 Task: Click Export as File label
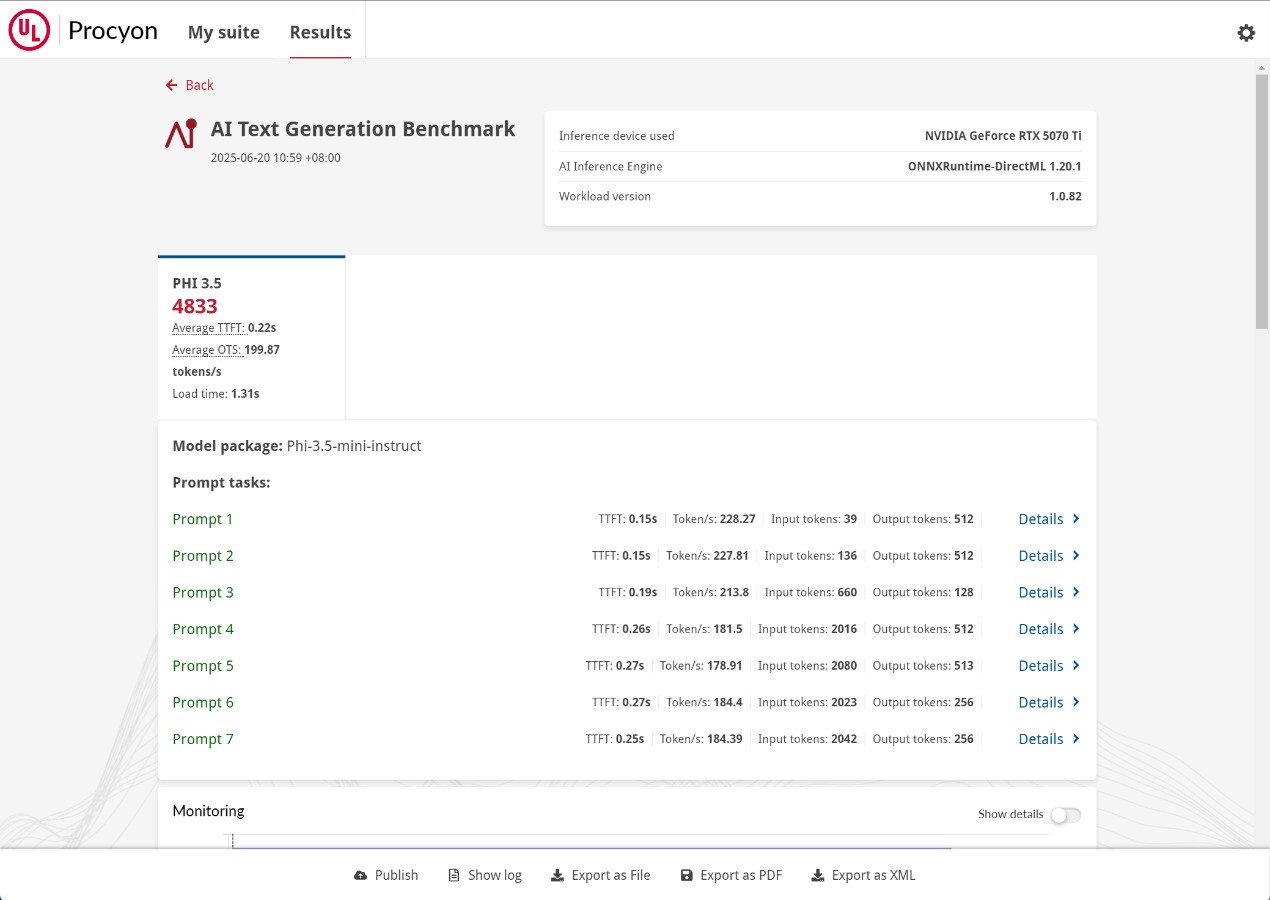pos(611,875)
